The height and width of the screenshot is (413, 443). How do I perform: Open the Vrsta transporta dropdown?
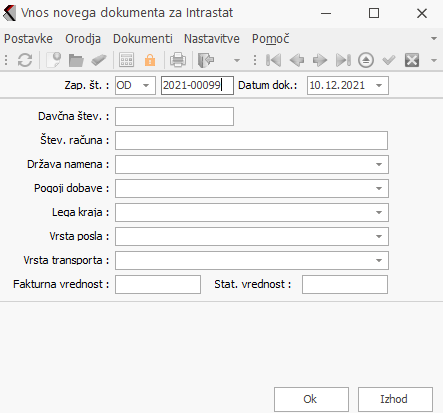click(x=379, y=260)
